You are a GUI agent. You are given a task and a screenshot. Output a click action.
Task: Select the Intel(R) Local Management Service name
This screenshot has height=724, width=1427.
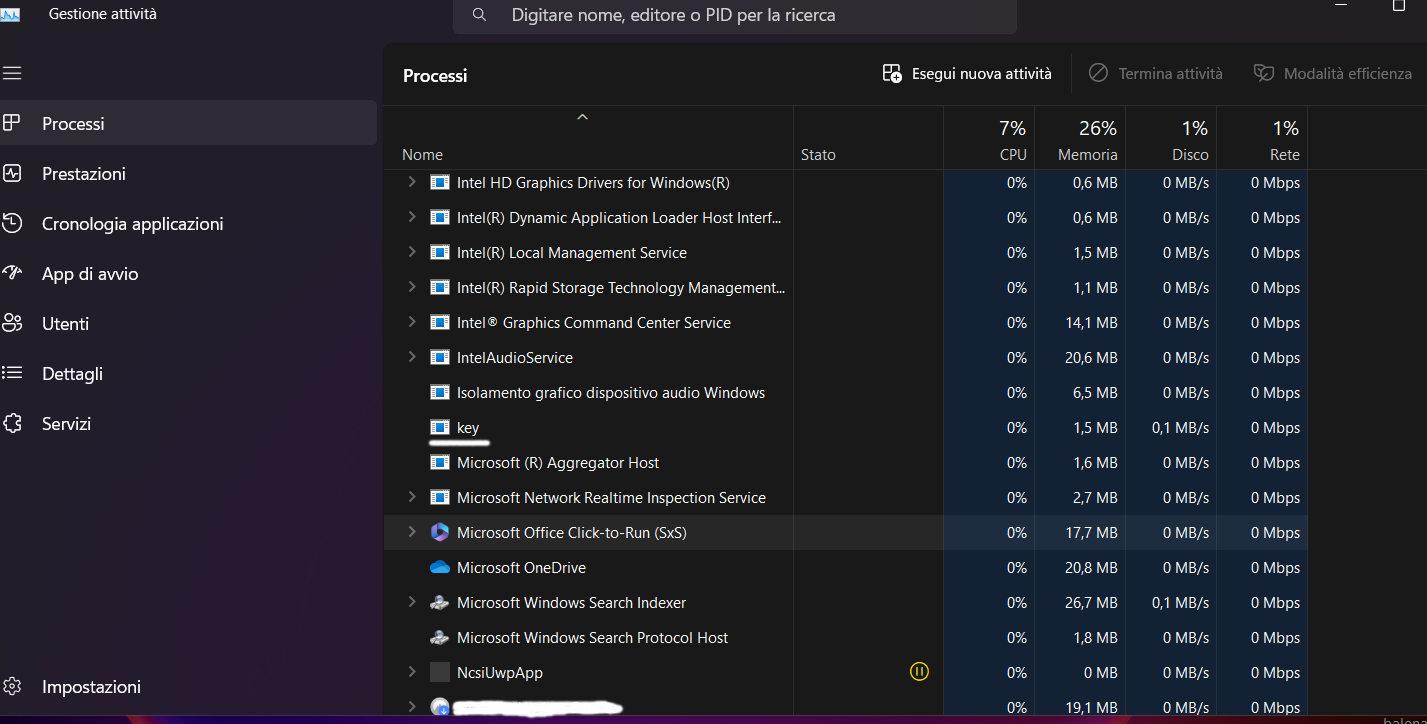coord(572,252)
